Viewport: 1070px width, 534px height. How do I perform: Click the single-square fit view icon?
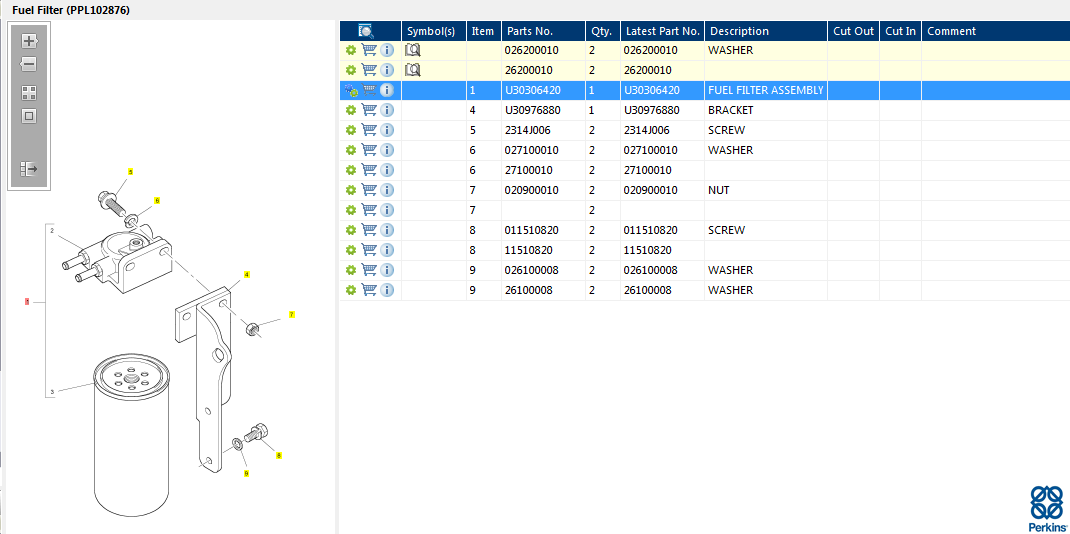pos(29,116)
